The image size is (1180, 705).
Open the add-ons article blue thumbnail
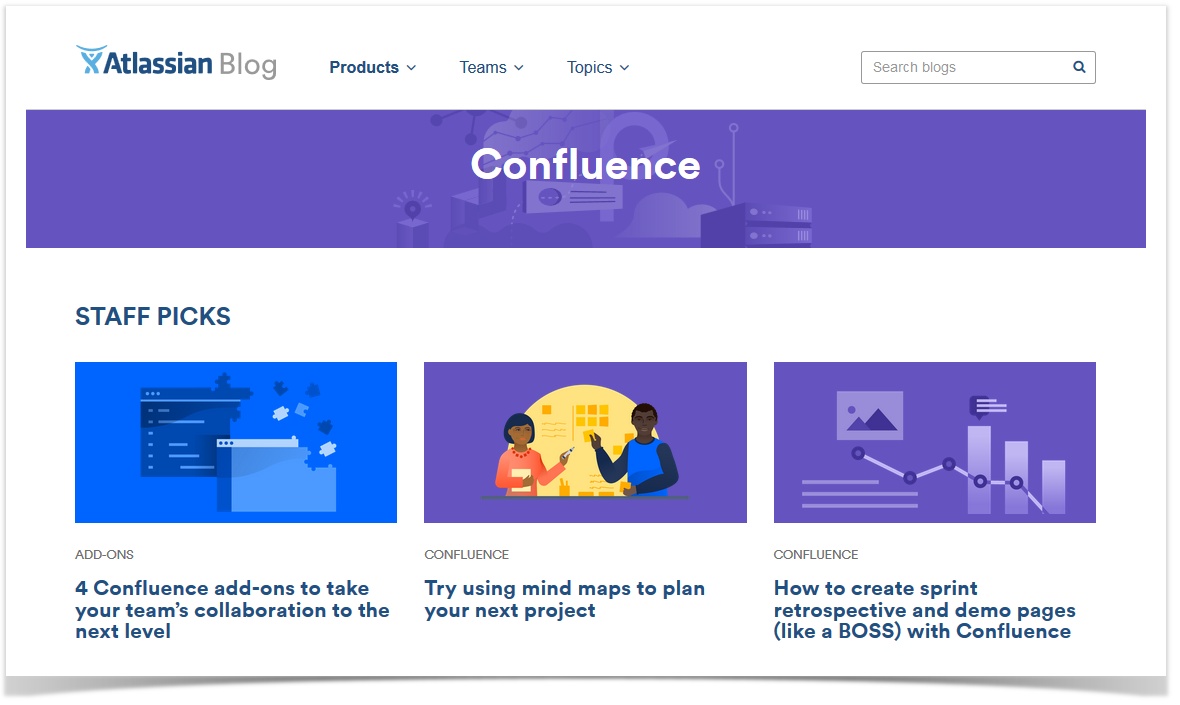coord(236,442)
